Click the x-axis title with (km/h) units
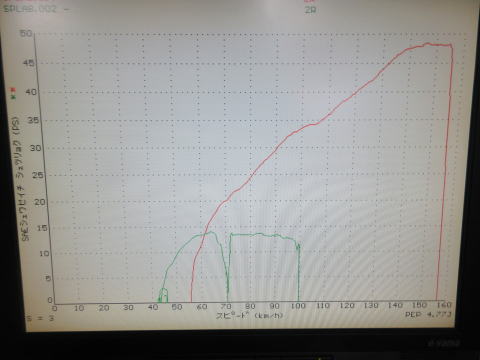Image resolution: width=480 pixels, height=360 pixels. pos(250,315)
